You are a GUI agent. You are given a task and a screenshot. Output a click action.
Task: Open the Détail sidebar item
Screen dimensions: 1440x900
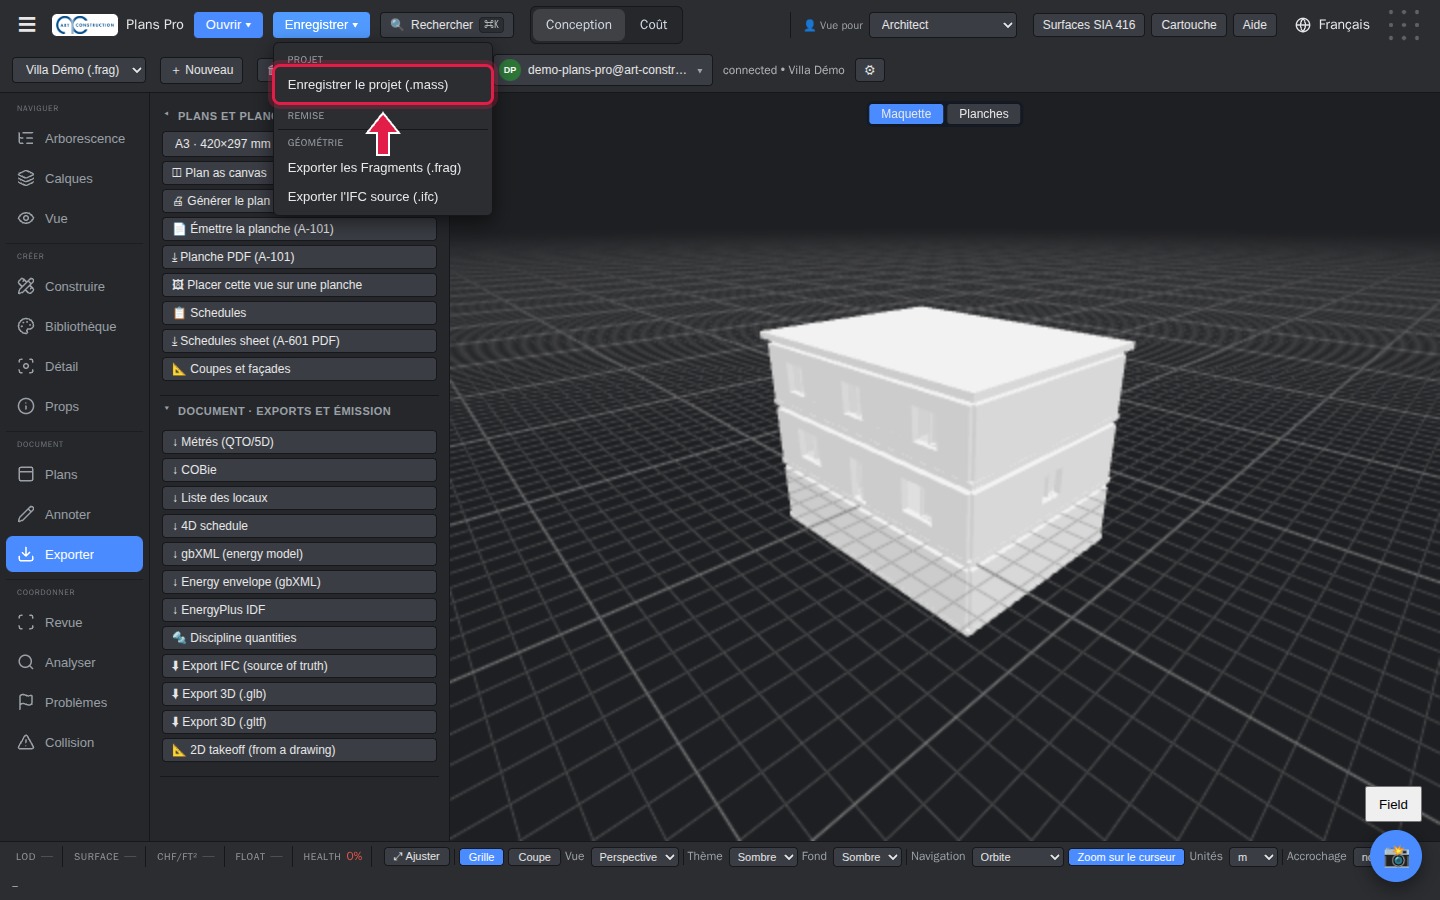pyautogui.click(x=75, y=367)
